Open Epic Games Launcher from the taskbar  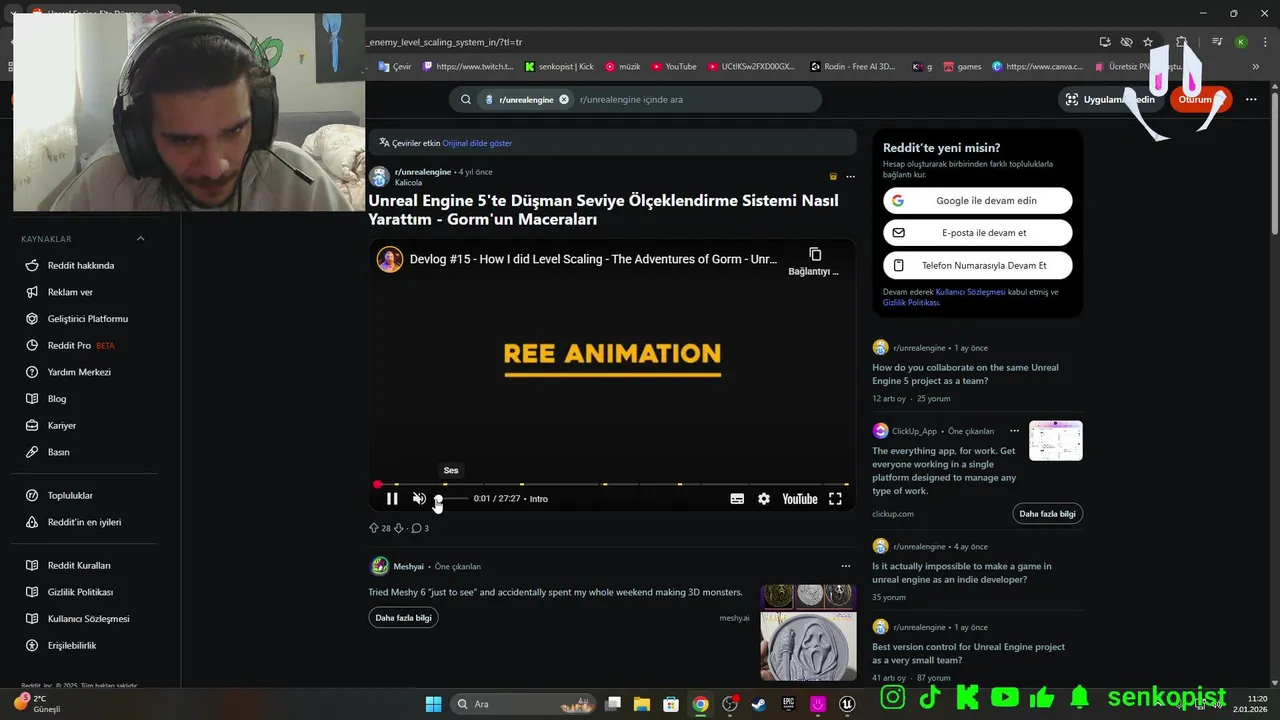coord(789,704)
